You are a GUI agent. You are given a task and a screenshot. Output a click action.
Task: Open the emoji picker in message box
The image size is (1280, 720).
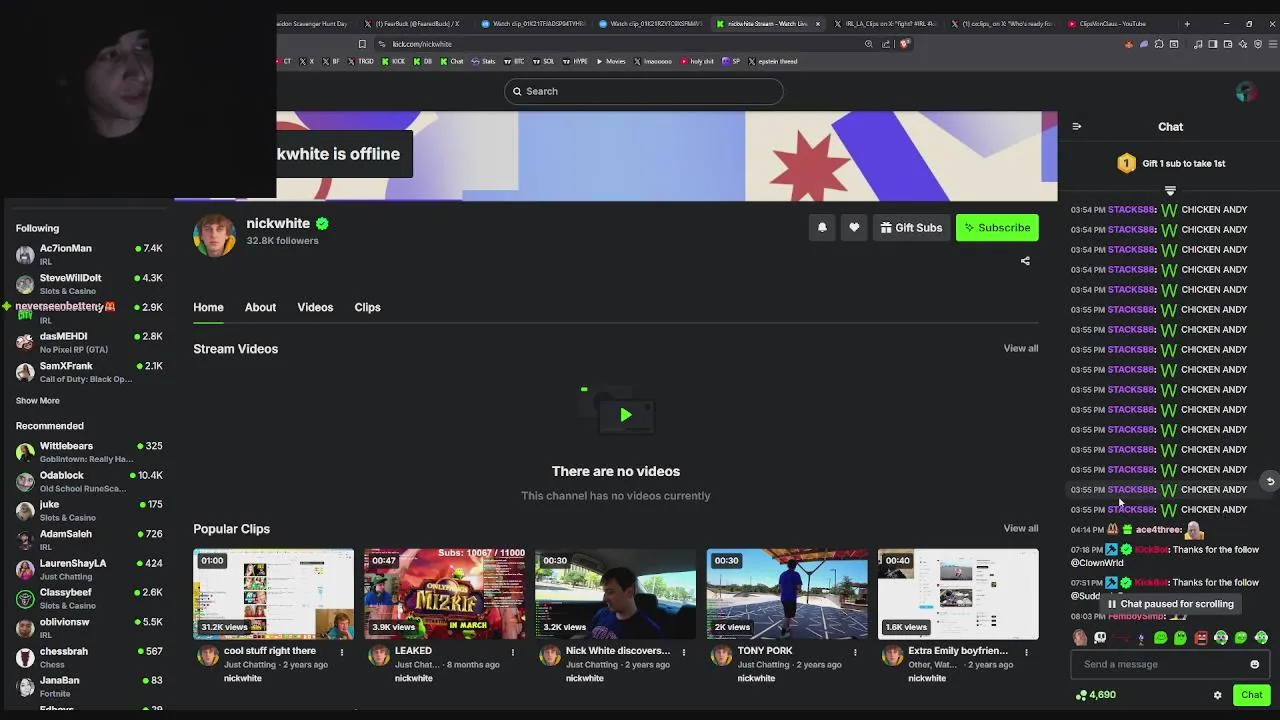coord(1254,664)
